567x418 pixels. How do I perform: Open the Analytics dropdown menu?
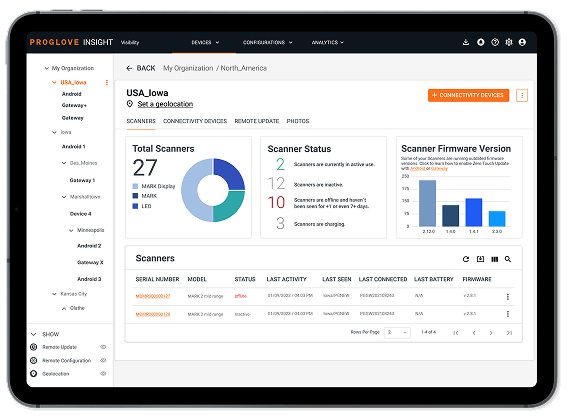pyautogui.click(x=328, y=42)
